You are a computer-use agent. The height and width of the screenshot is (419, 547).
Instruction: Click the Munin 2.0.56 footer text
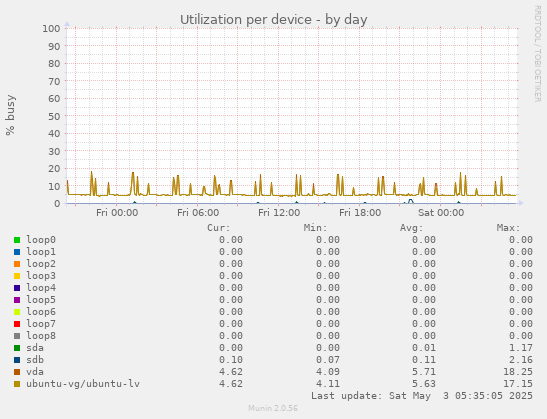pos(273,408)
